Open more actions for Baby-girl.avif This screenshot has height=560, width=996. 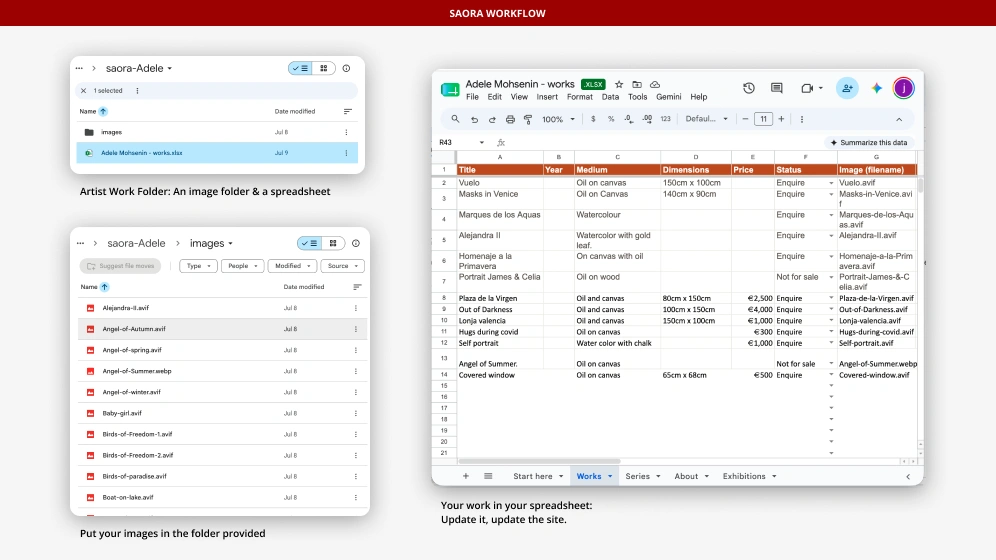tap(356, 413)
